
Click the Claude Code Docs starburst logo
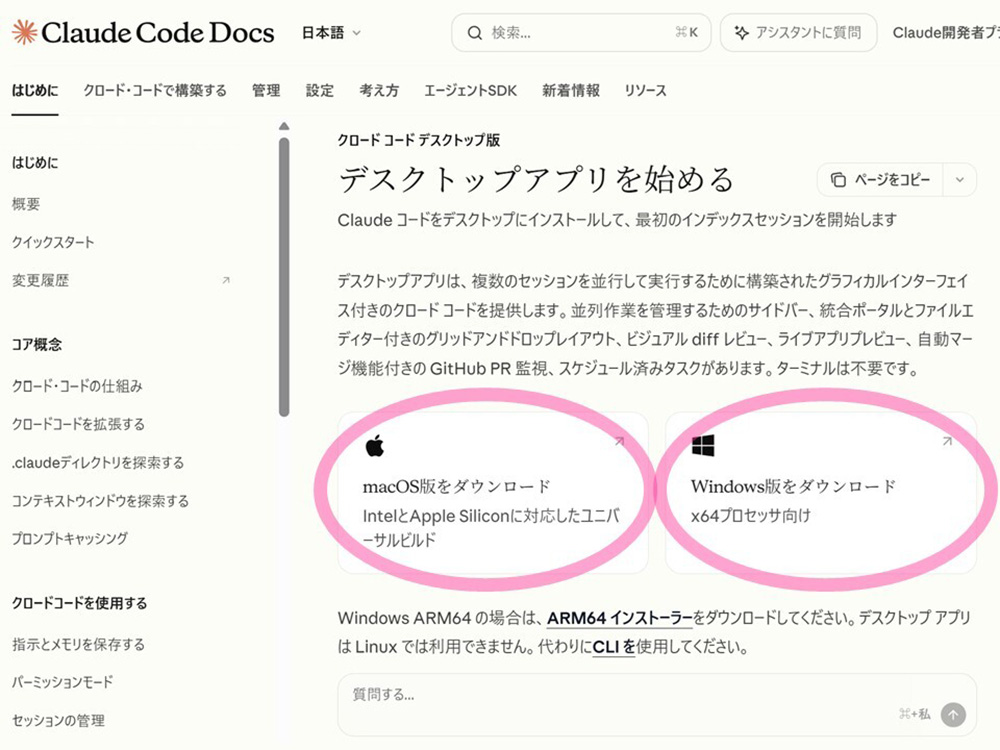pyautogui.click(x=24, y=32)
